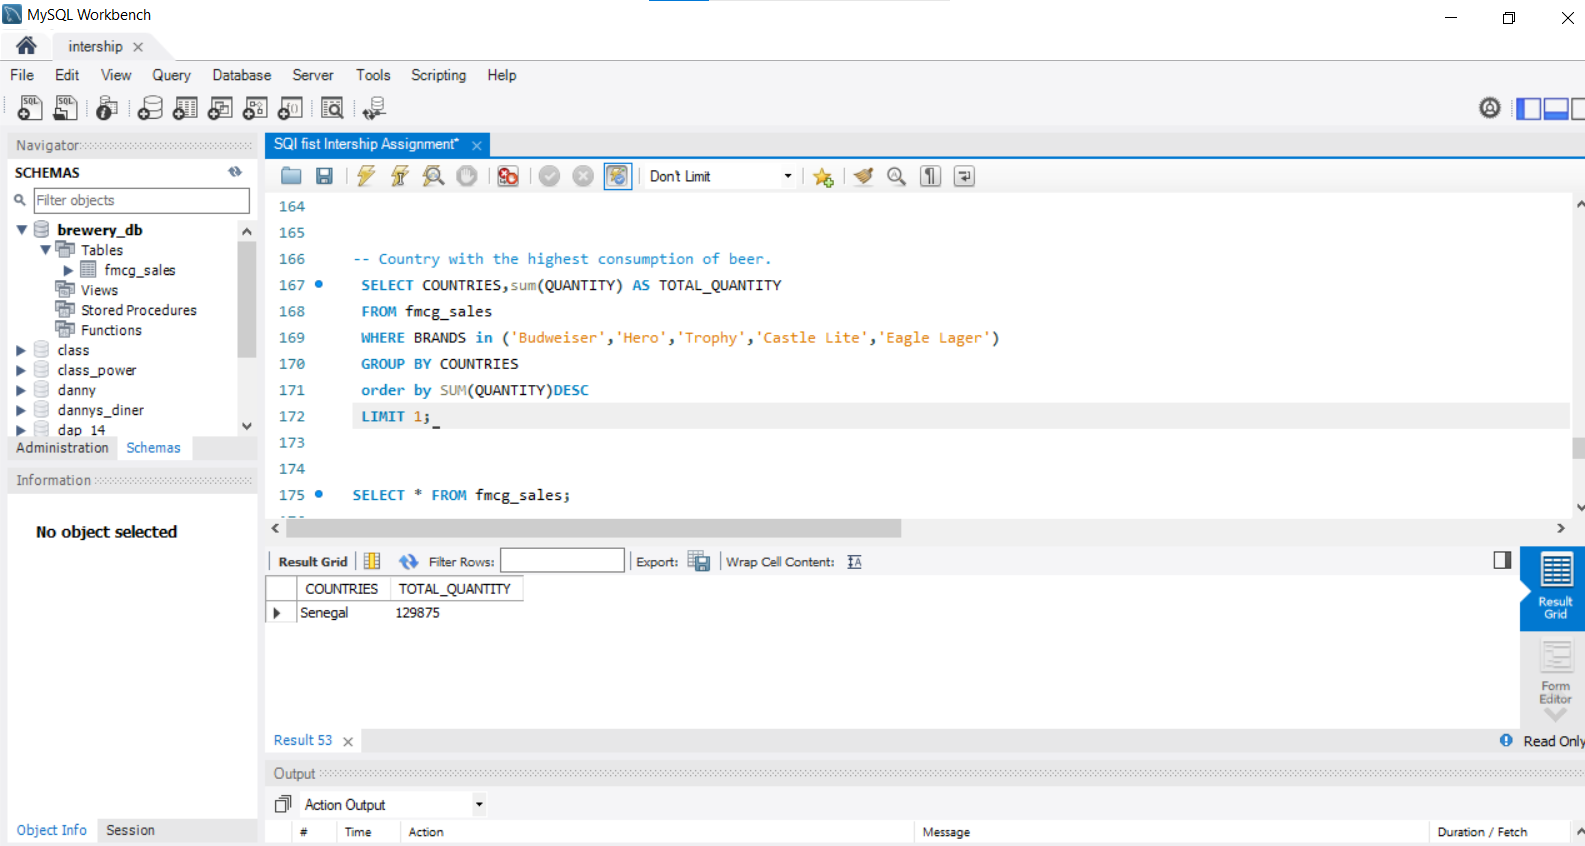Open a script file in editor
The width and height of the screenshot is (1585, 846).
pos(291,176)
